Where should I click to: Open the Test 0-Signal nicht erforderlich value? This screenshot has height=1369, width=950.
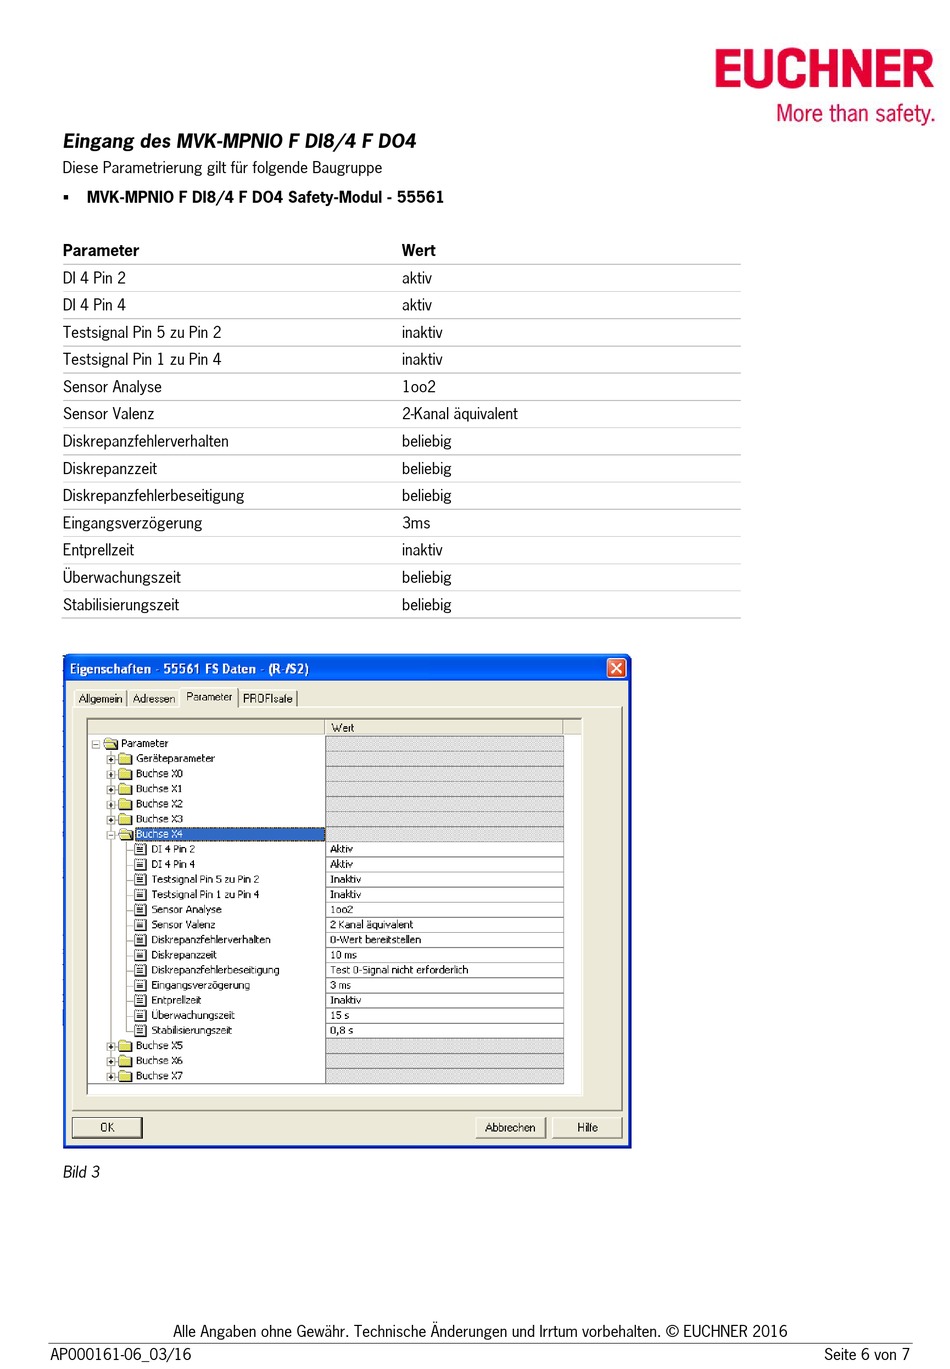pos(445,969)
